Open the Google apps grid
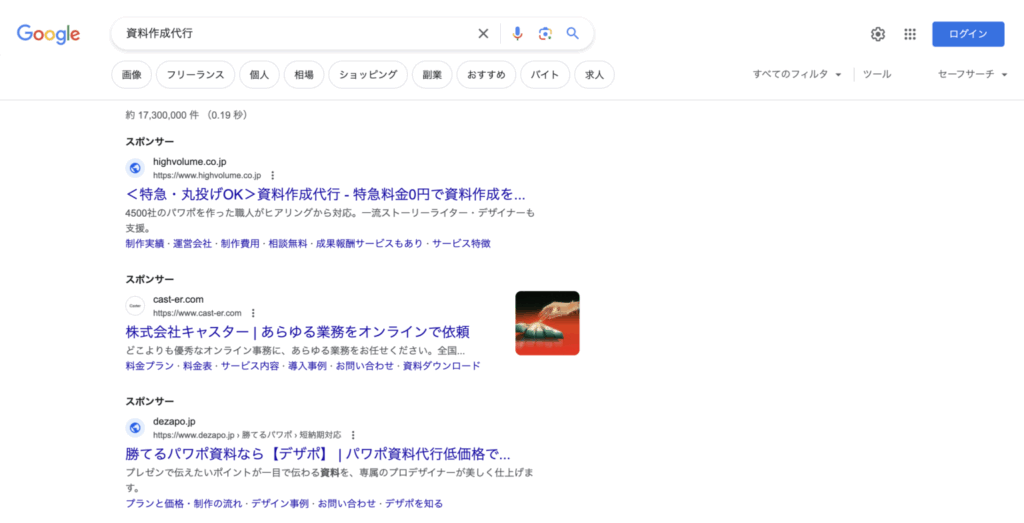1024x523 pixels. 910,34
